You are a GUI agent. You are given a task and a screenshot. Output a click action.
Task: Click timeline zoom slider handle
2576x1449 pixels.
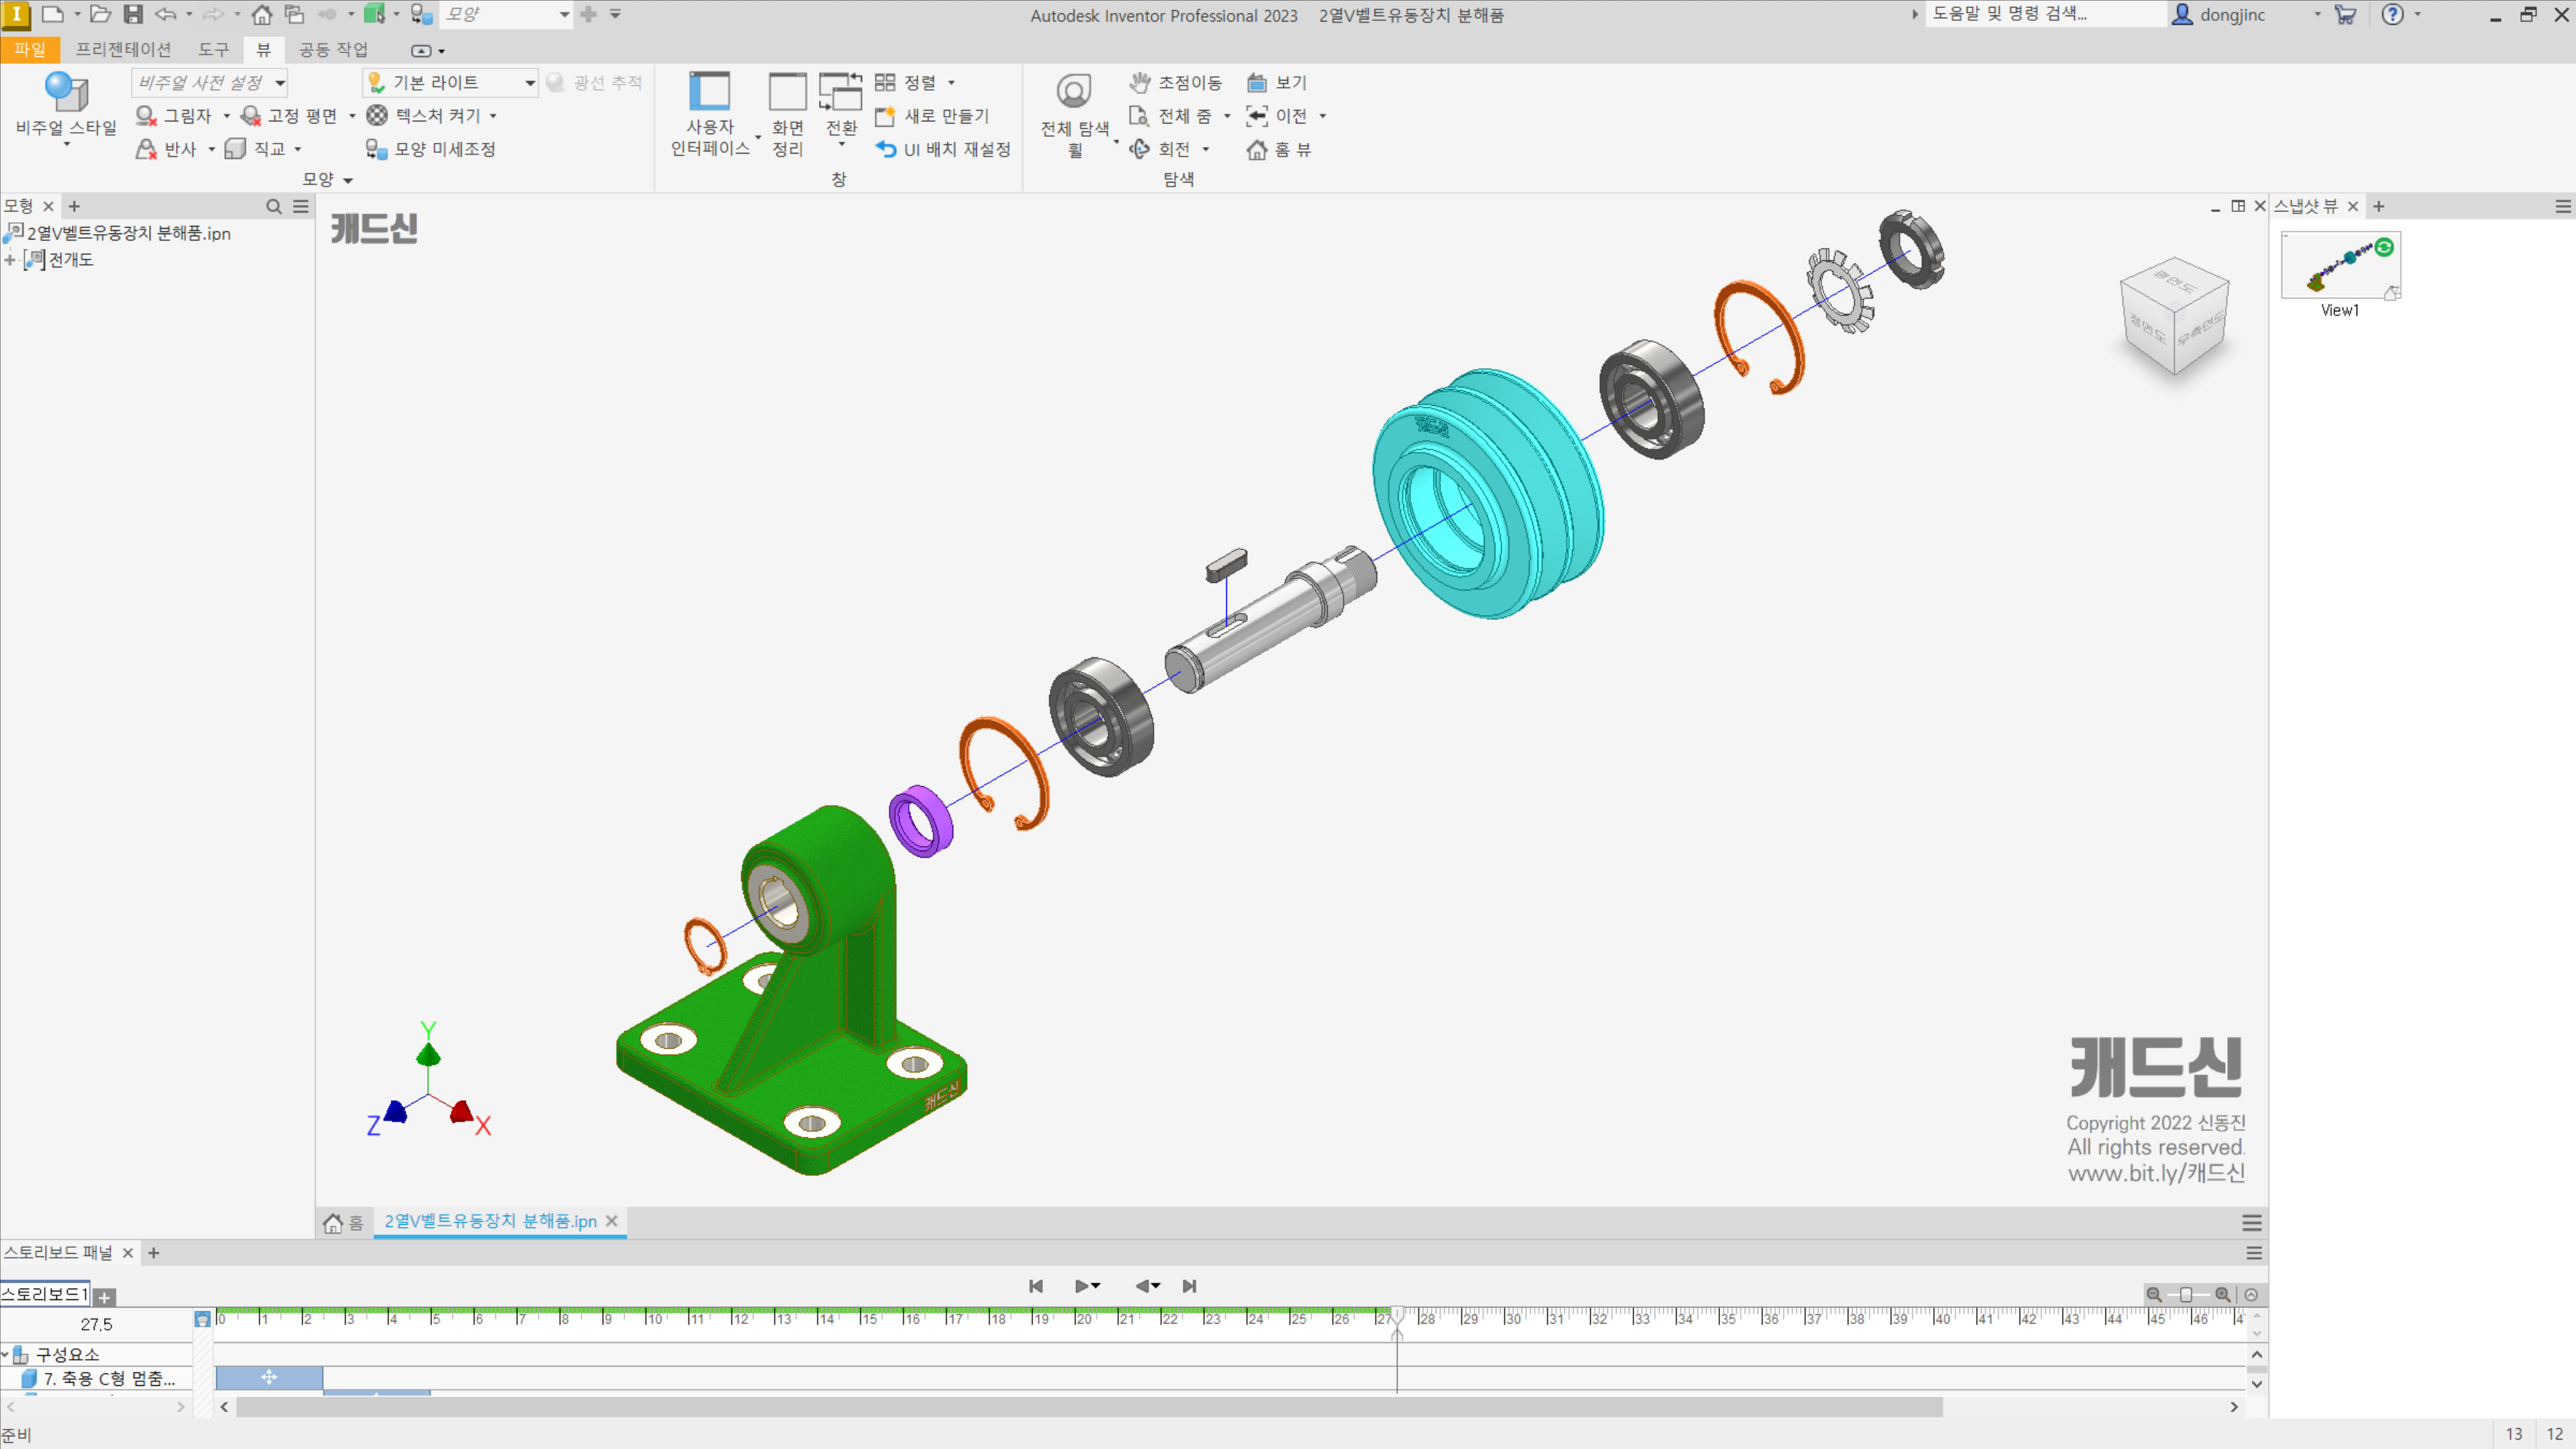2186,1295
